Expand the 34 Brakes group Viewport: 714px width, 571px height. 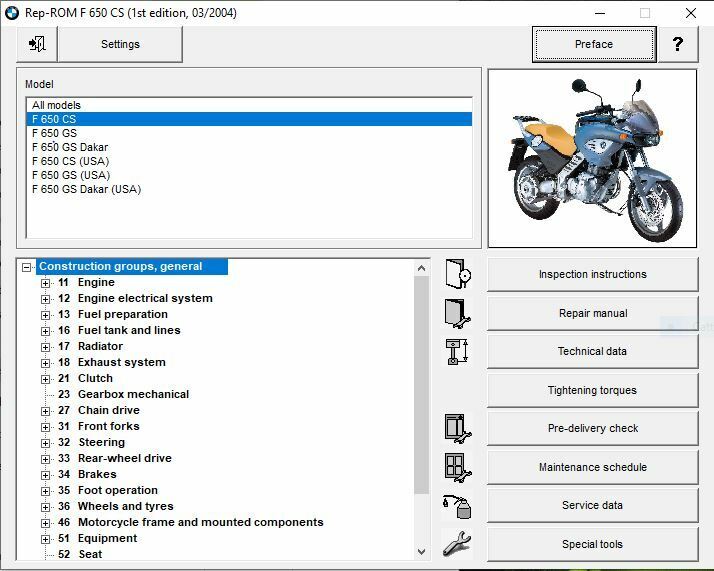[45, 475]
